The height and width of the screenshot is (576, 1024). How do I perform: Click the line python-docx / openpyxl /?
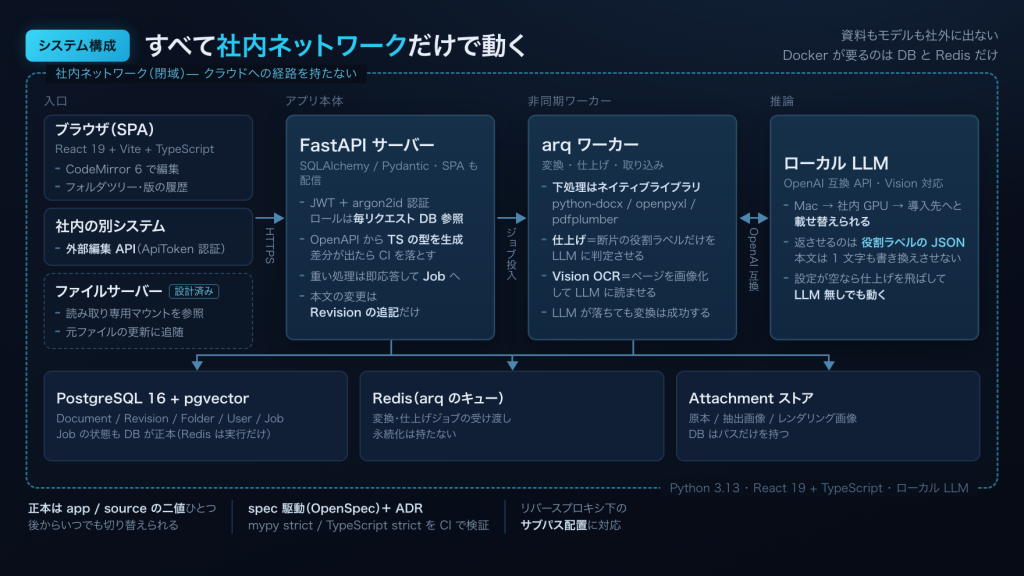pyautogui.click(x=624, y=204)
